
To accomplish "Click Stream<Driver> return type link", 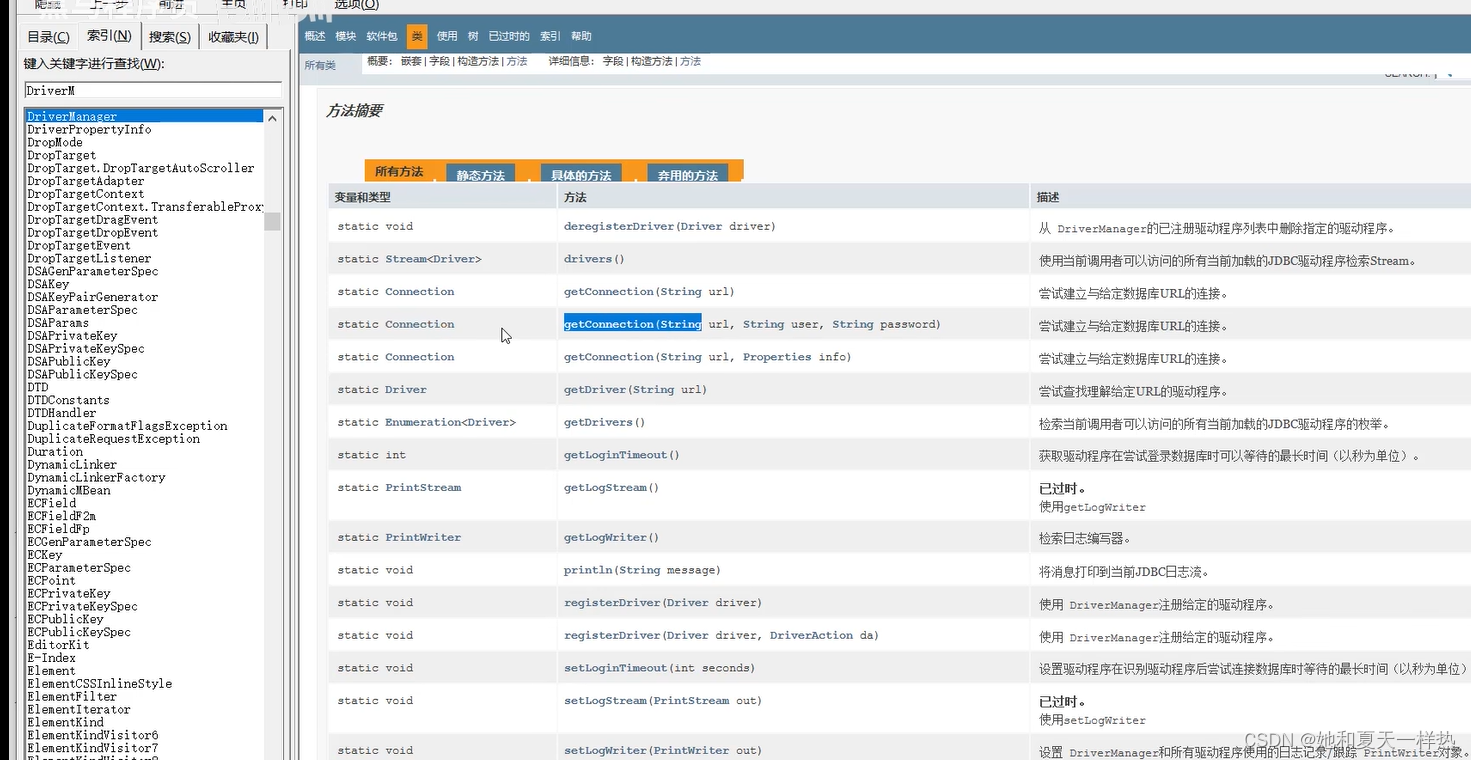I will [433, 259].
